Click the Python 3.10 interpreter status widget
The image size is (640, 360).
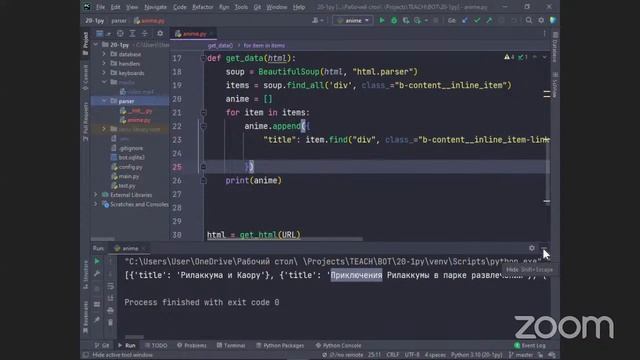pyautogui.click(x=476, y=355)
